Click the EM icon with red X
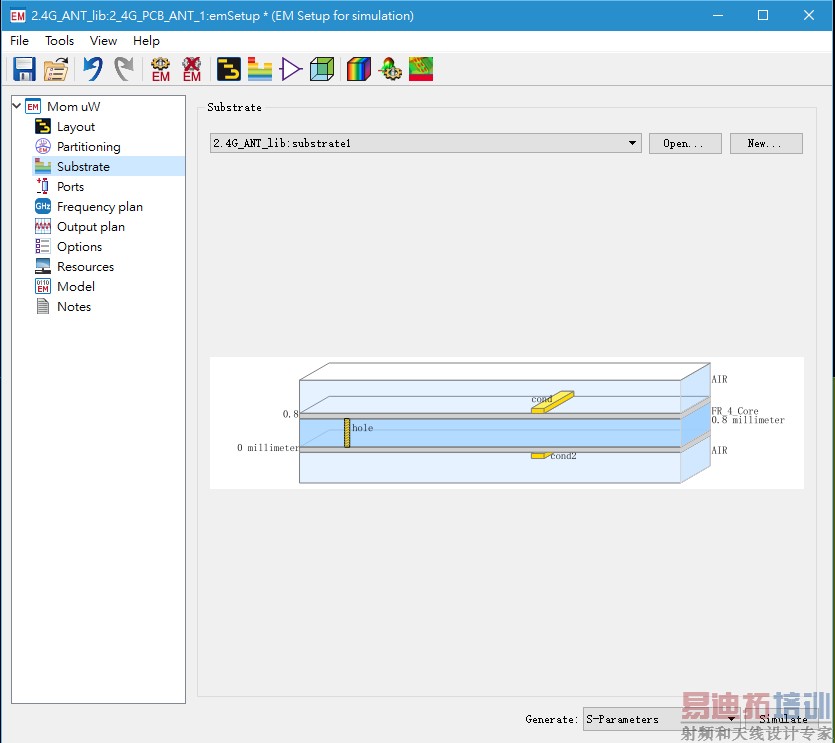The image size is (835, 743). 192,69
